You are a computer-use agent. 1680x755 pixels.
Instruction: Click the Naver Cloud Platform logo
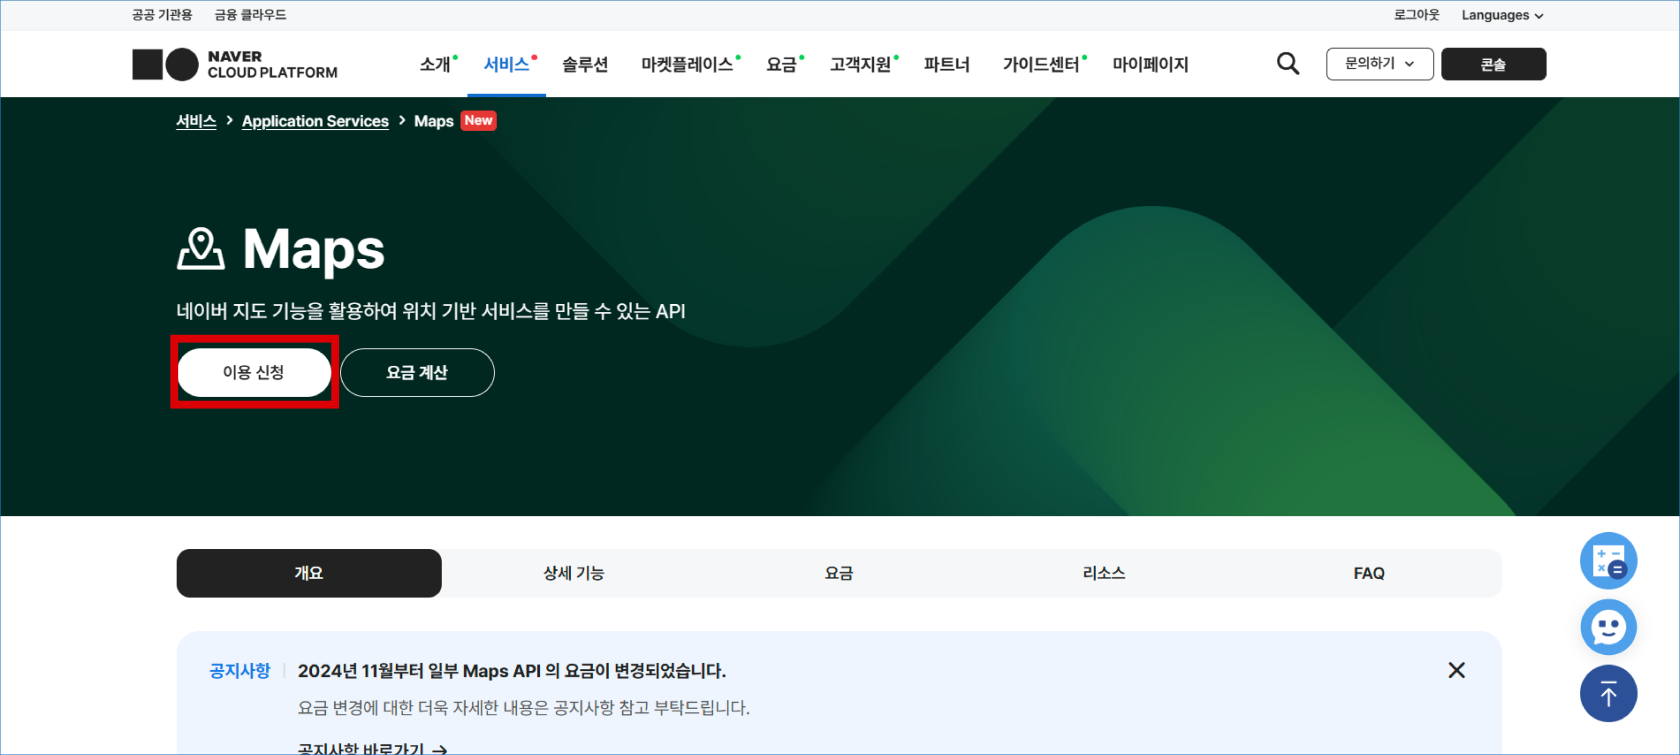coord(235,64)
